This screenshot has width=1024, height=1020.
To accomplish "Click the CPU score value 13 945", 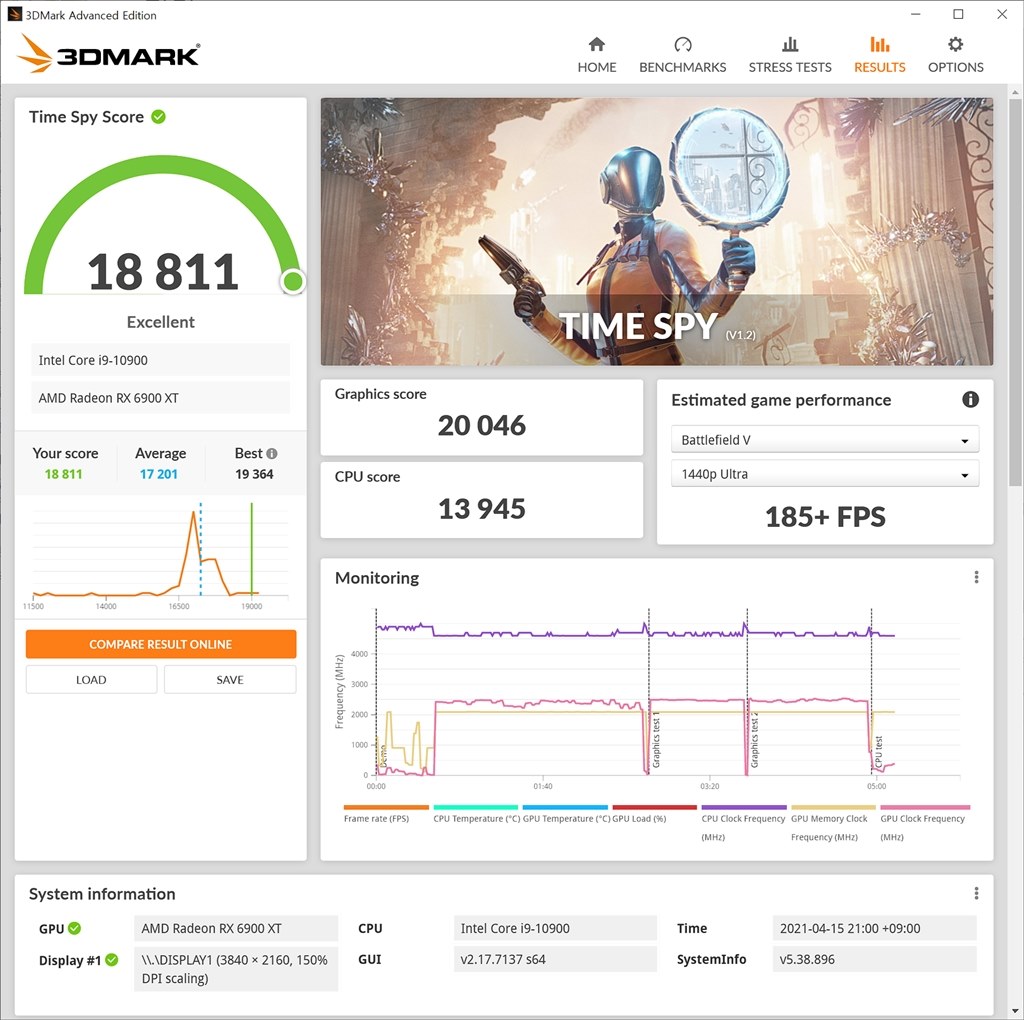I will coord(481,509).
